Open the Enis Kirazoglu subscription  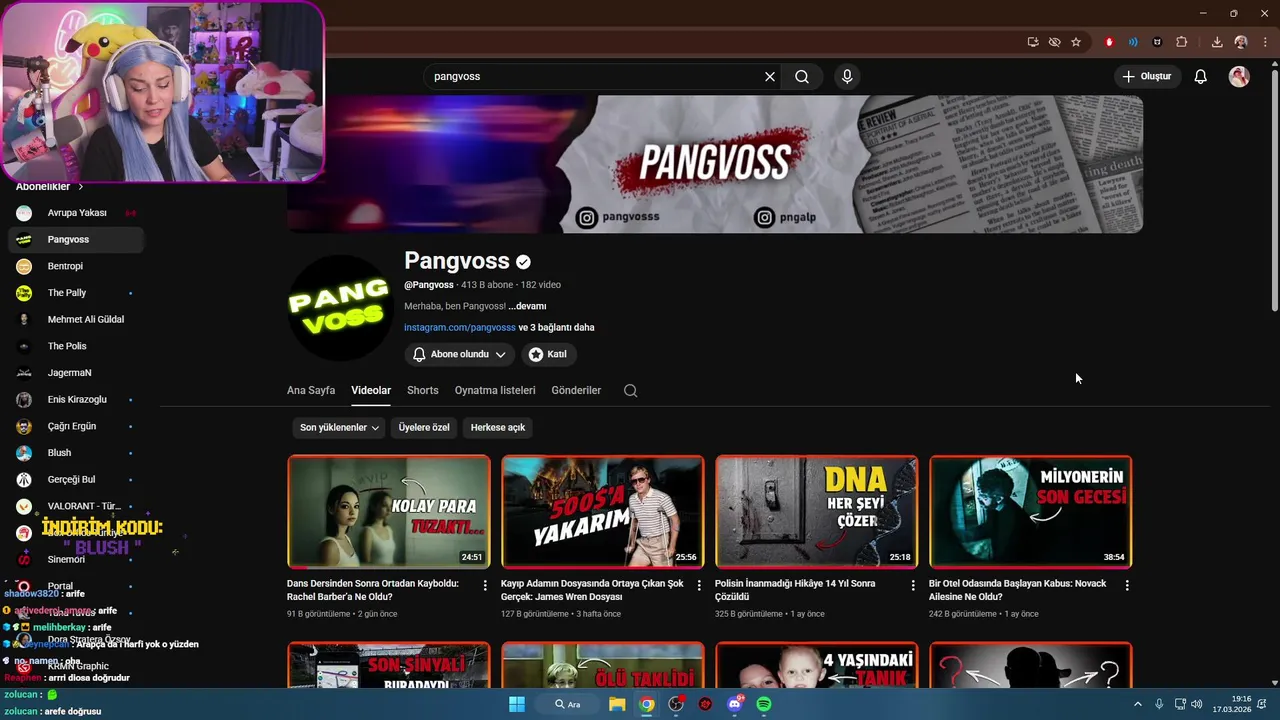[x=76, y=399]
